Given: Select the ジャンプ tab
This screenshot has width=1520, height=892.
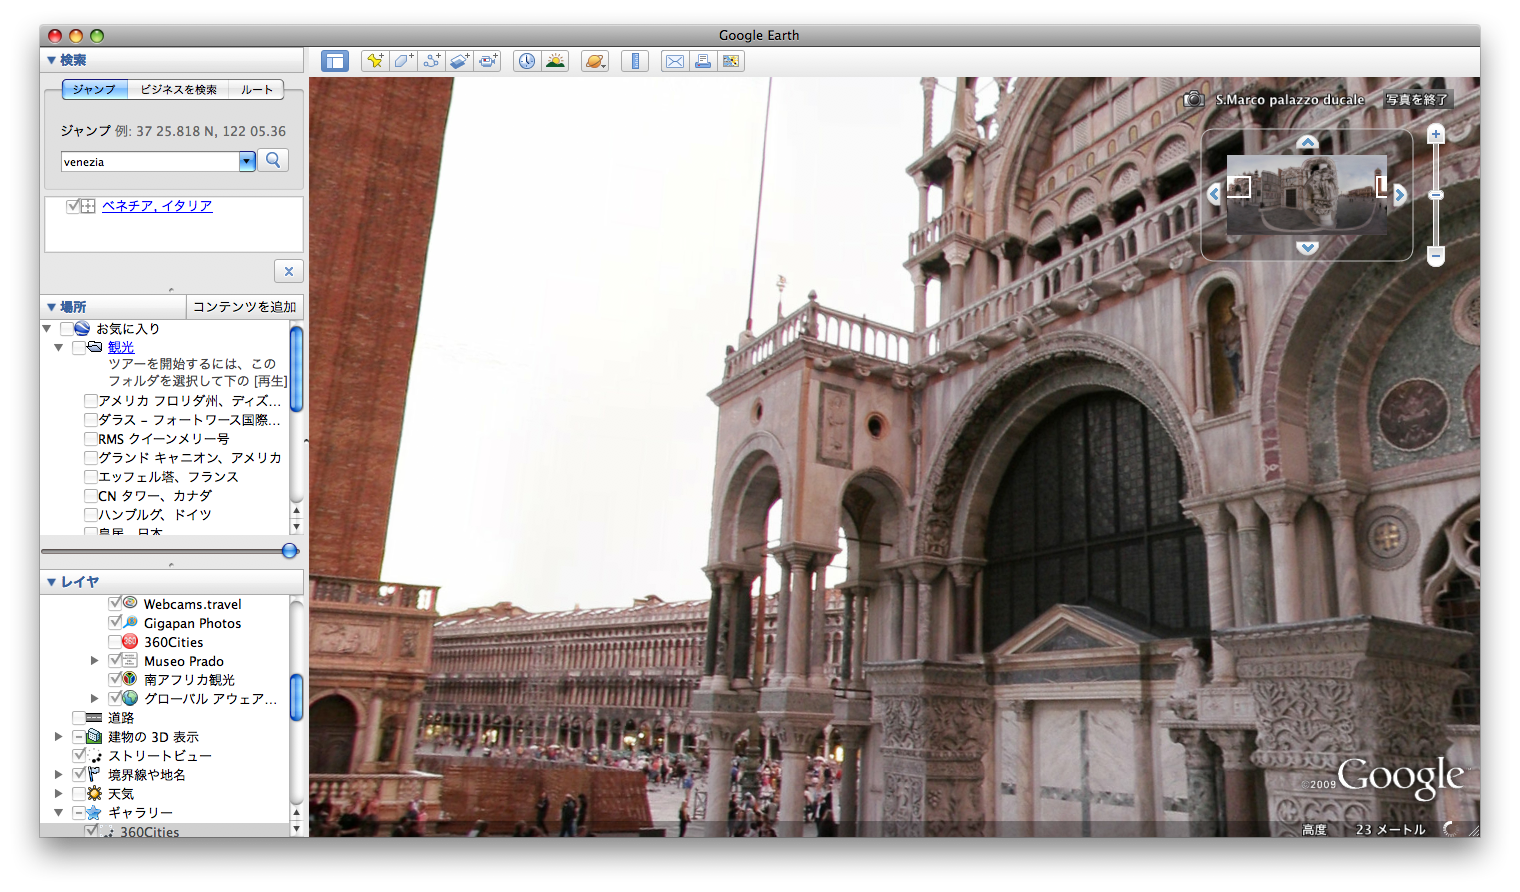Looking at the screenshot, I should [x=95, y=89].
